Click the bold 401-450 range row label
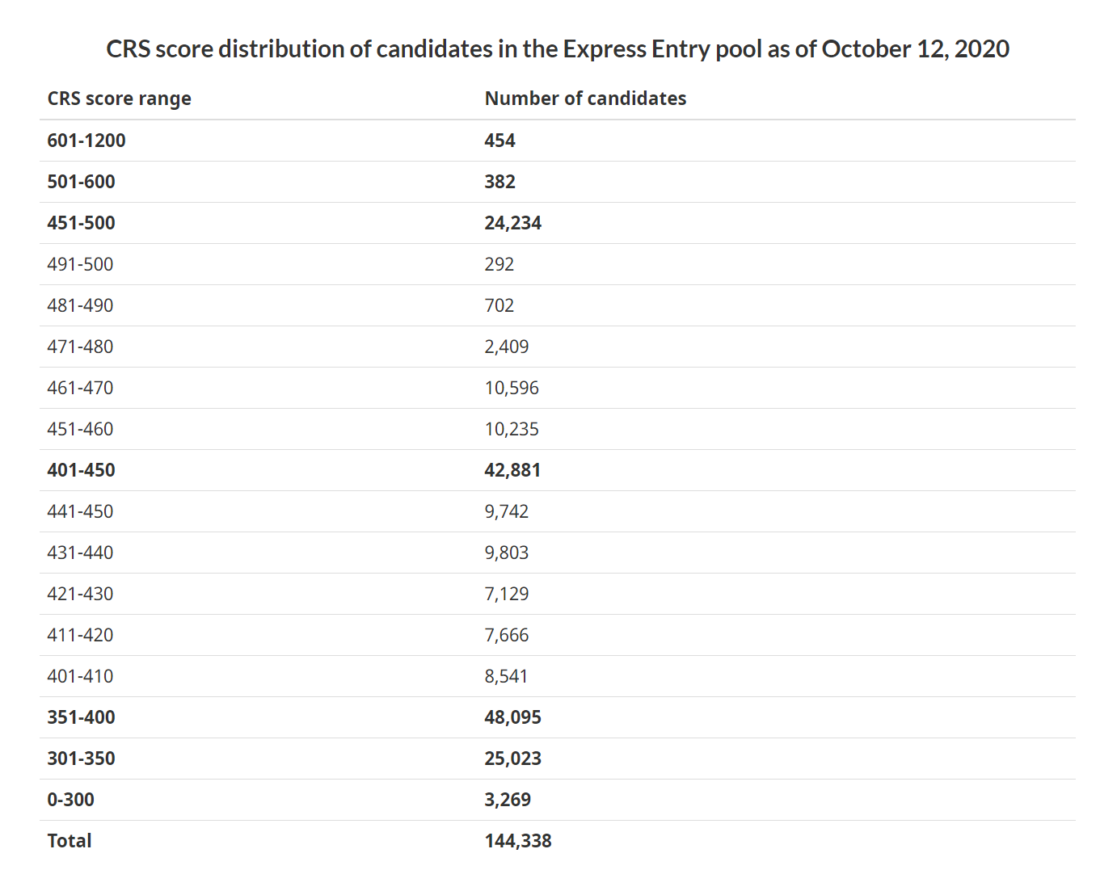This screenshot has height=870, width=1100. tap(81, 470)
